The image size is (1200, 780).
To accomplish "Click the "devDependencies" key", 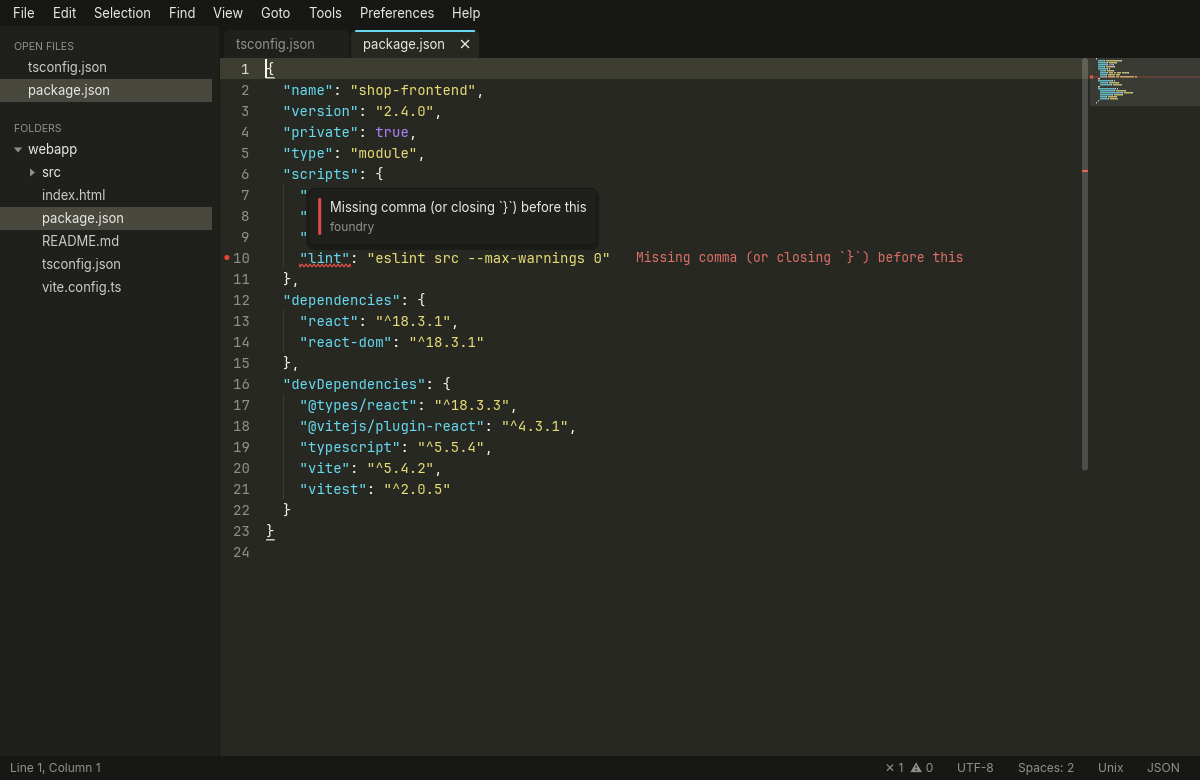I will tap(355, 384).
